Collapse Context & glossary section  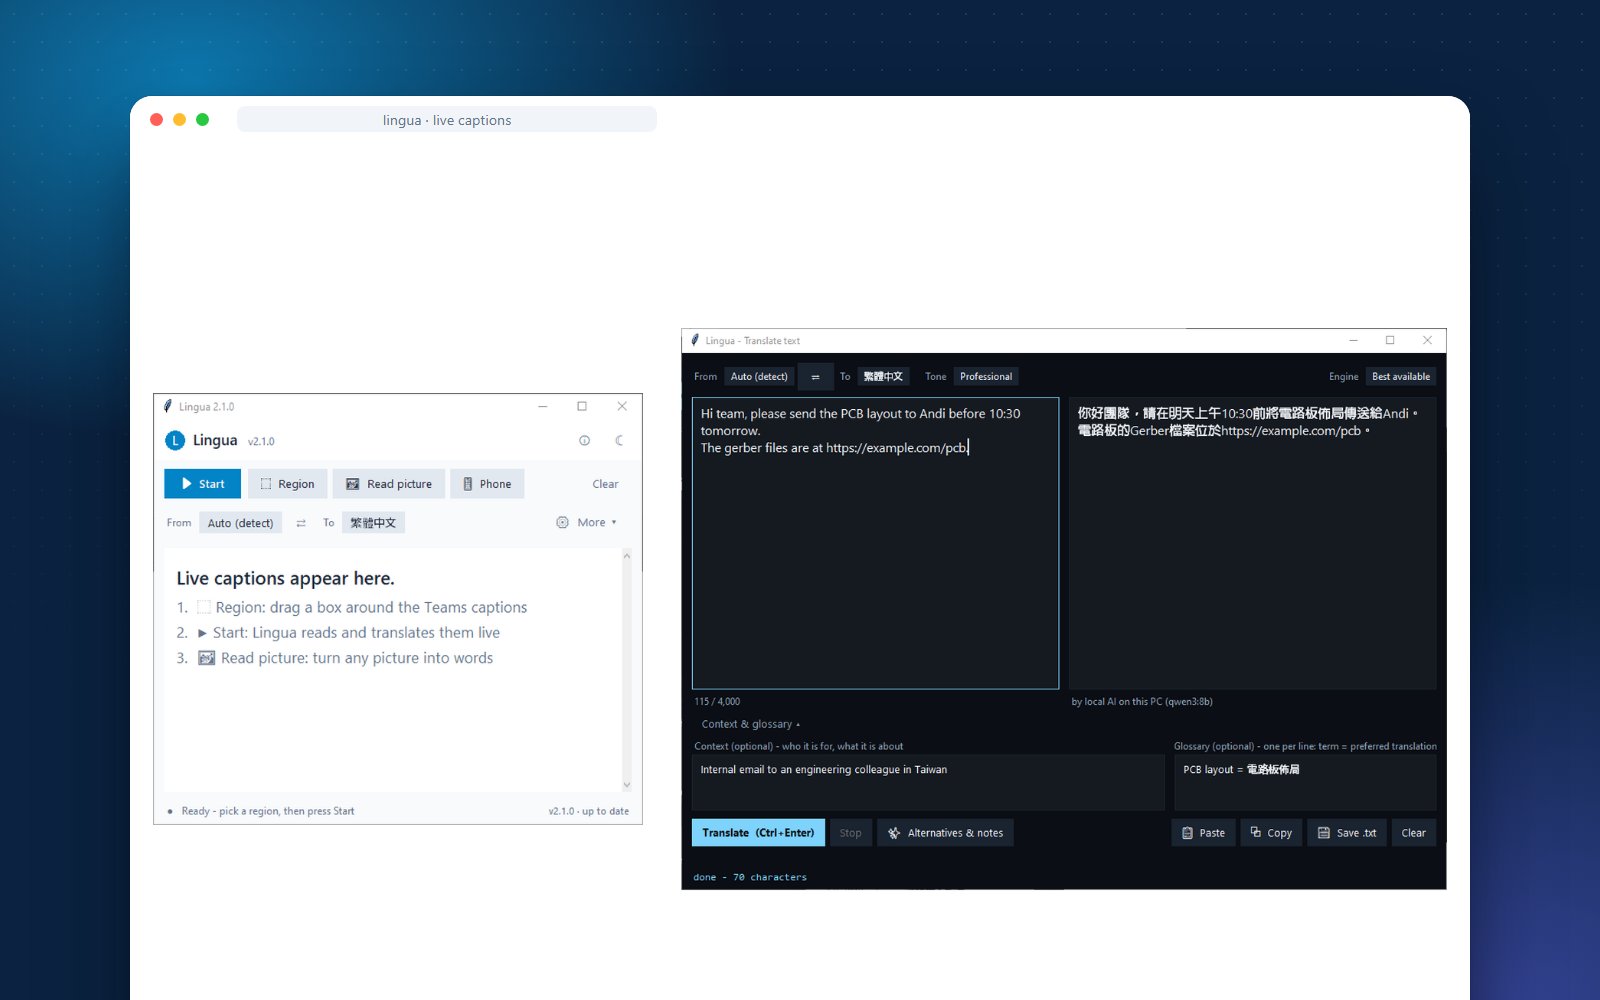[750, 724]
